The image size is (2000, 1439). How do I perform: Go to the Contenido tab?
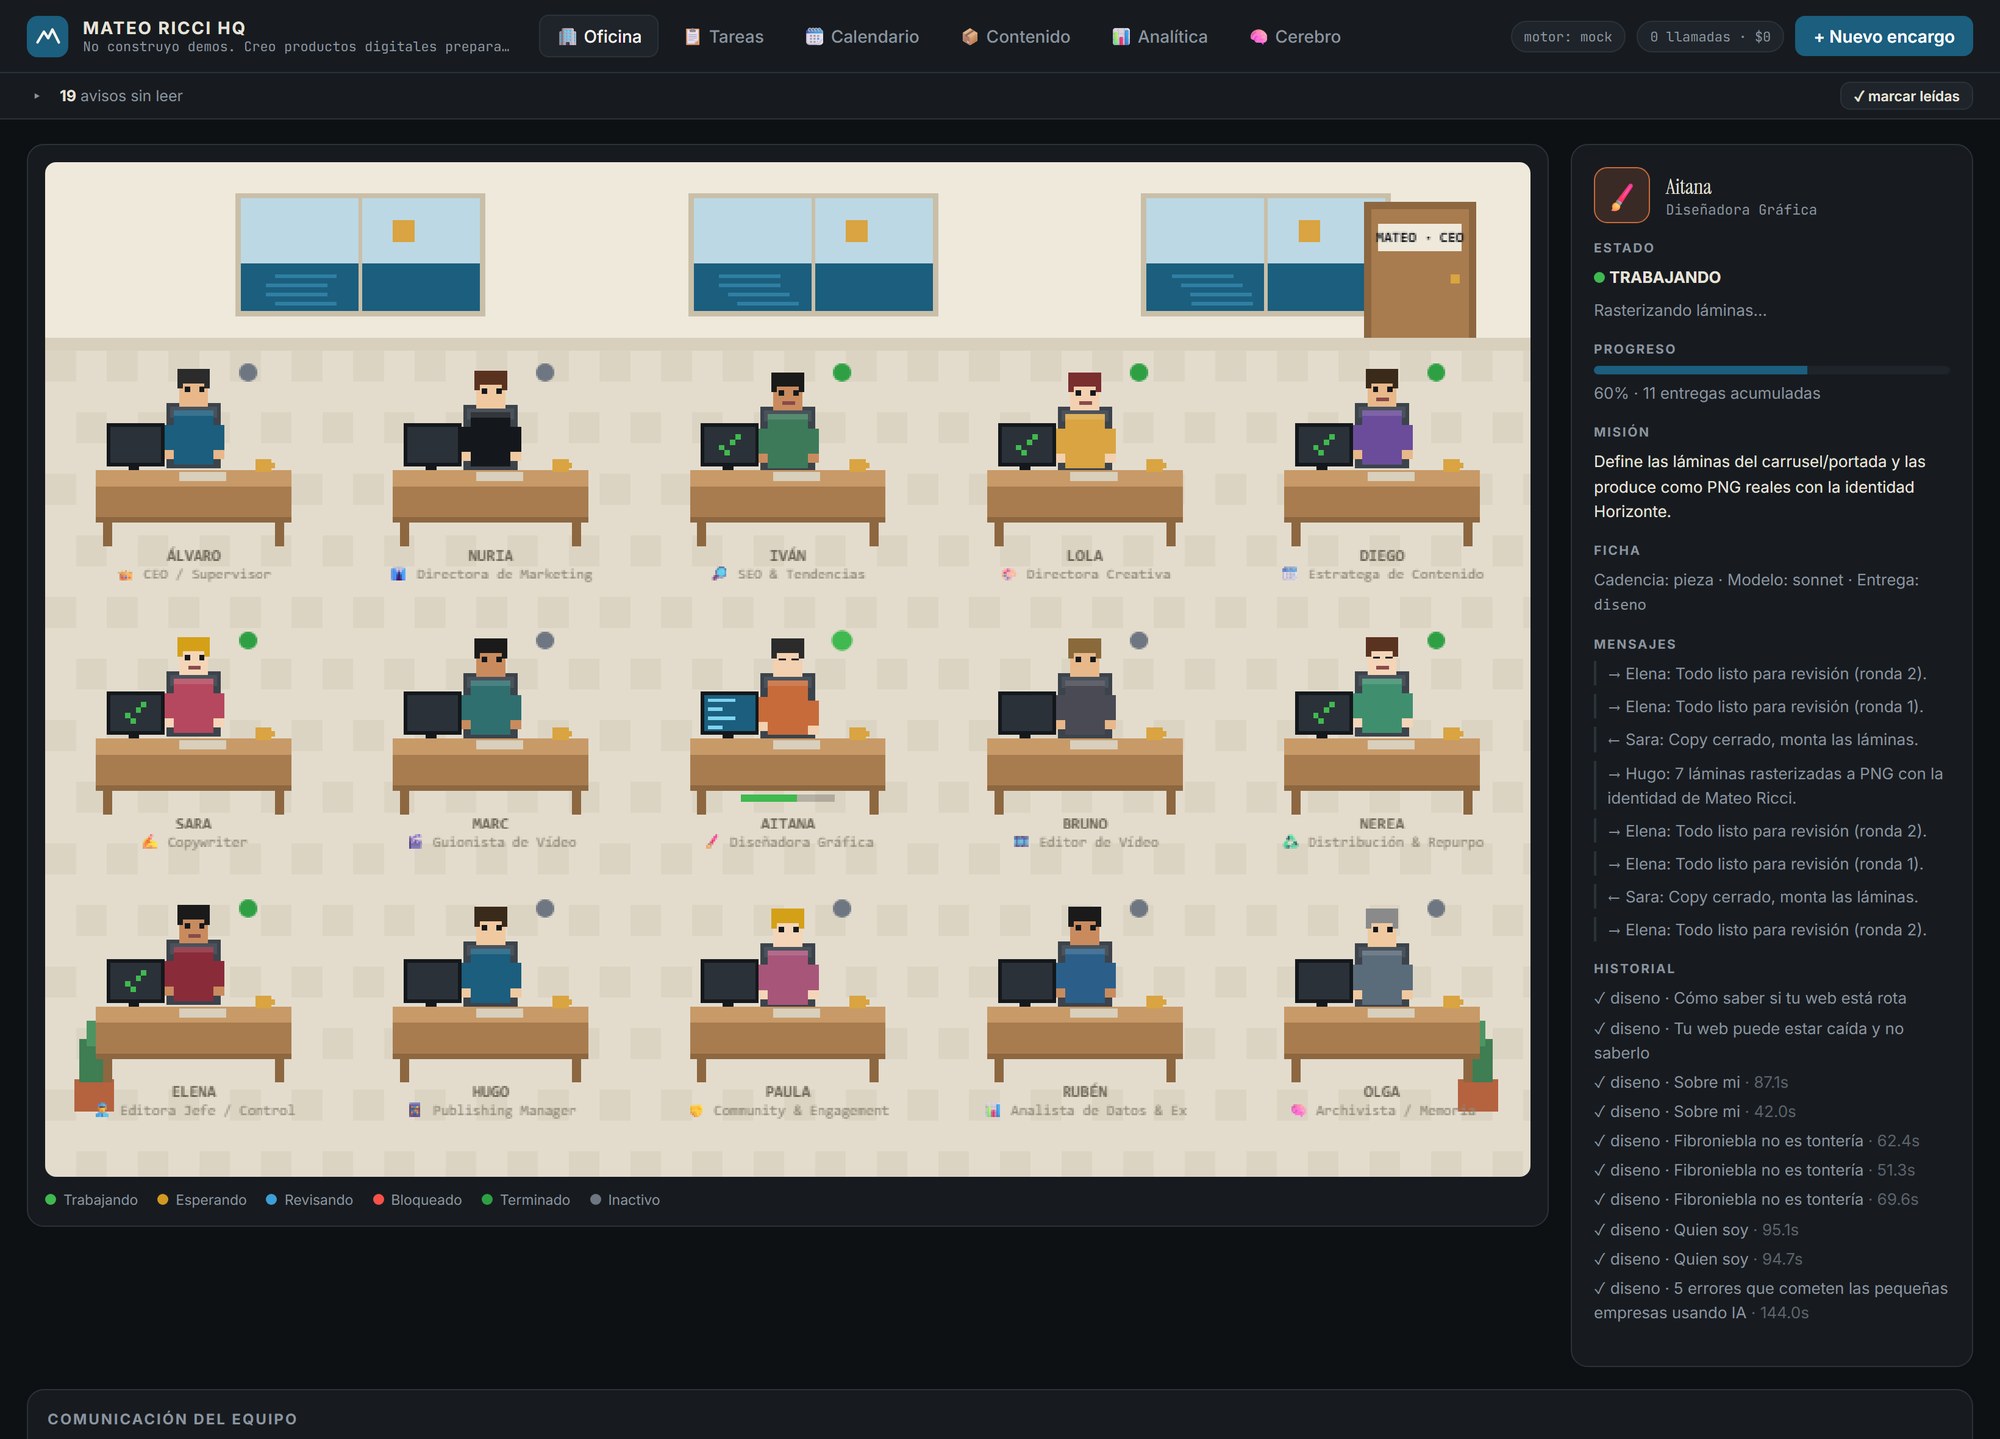tap(1016, 36)
